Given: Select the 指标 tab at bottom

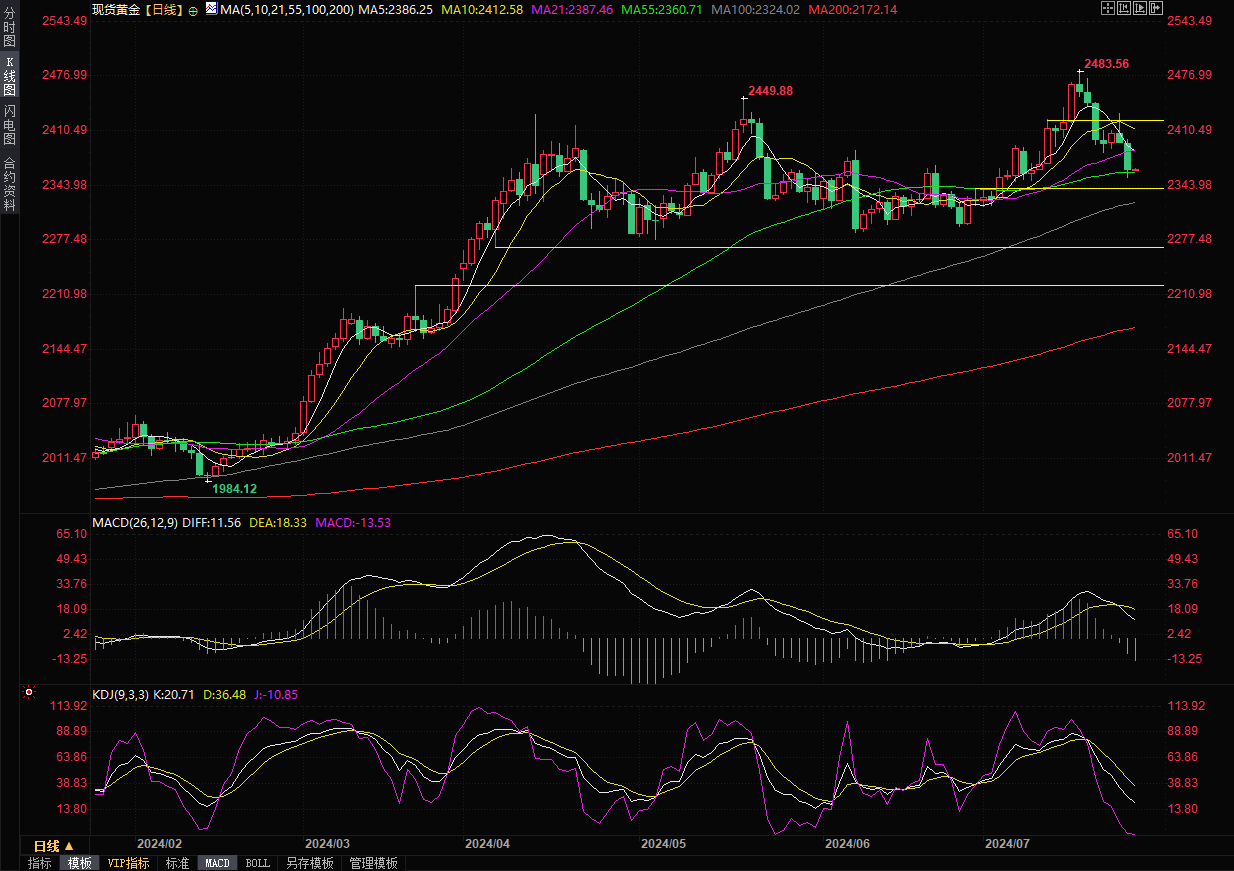Looking at the screenshot, I should [x=40, y=863].
